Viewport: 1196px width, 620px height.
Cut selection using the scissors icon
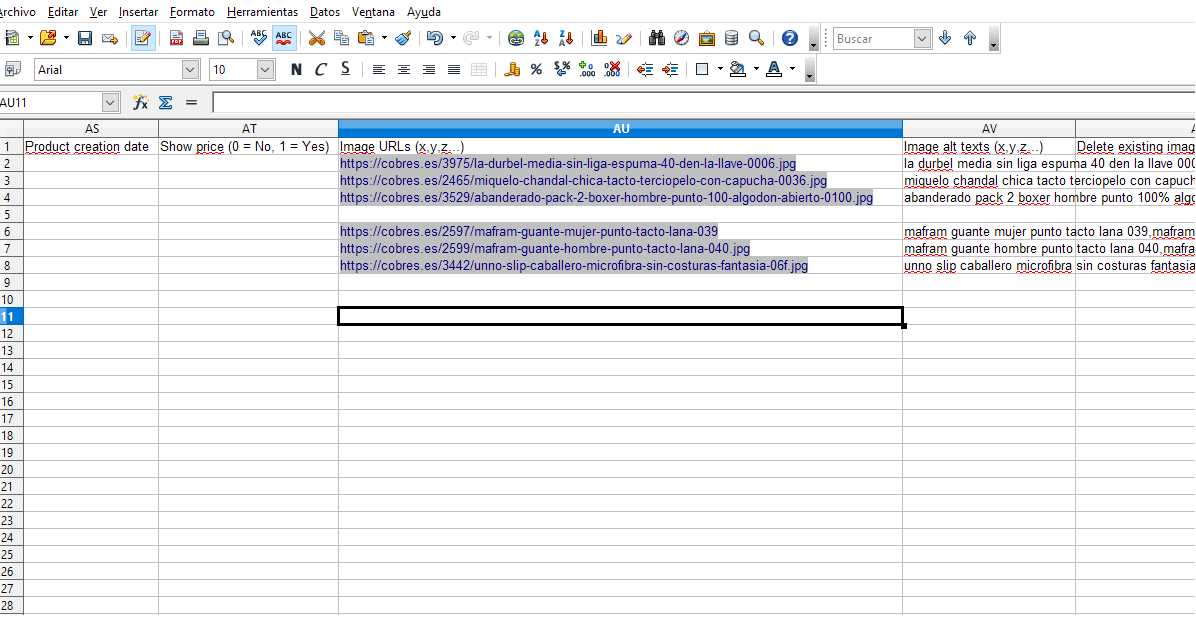click(317, 38)
